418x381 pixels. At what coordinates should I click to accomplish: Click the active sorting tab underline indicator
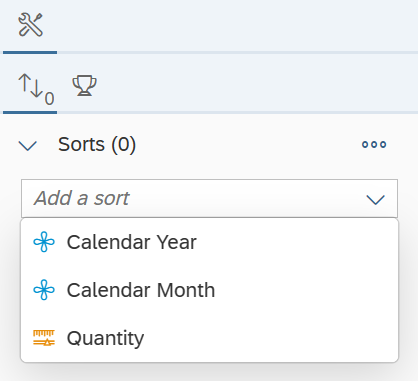pos(30,112)
